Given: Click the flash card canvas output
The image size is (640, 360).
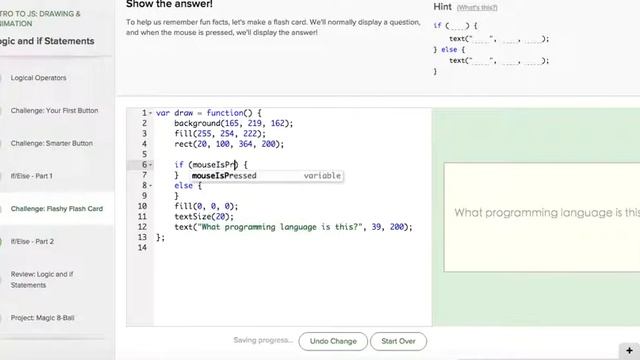Looking at the screenshot, I should click(x=536, y=217).
